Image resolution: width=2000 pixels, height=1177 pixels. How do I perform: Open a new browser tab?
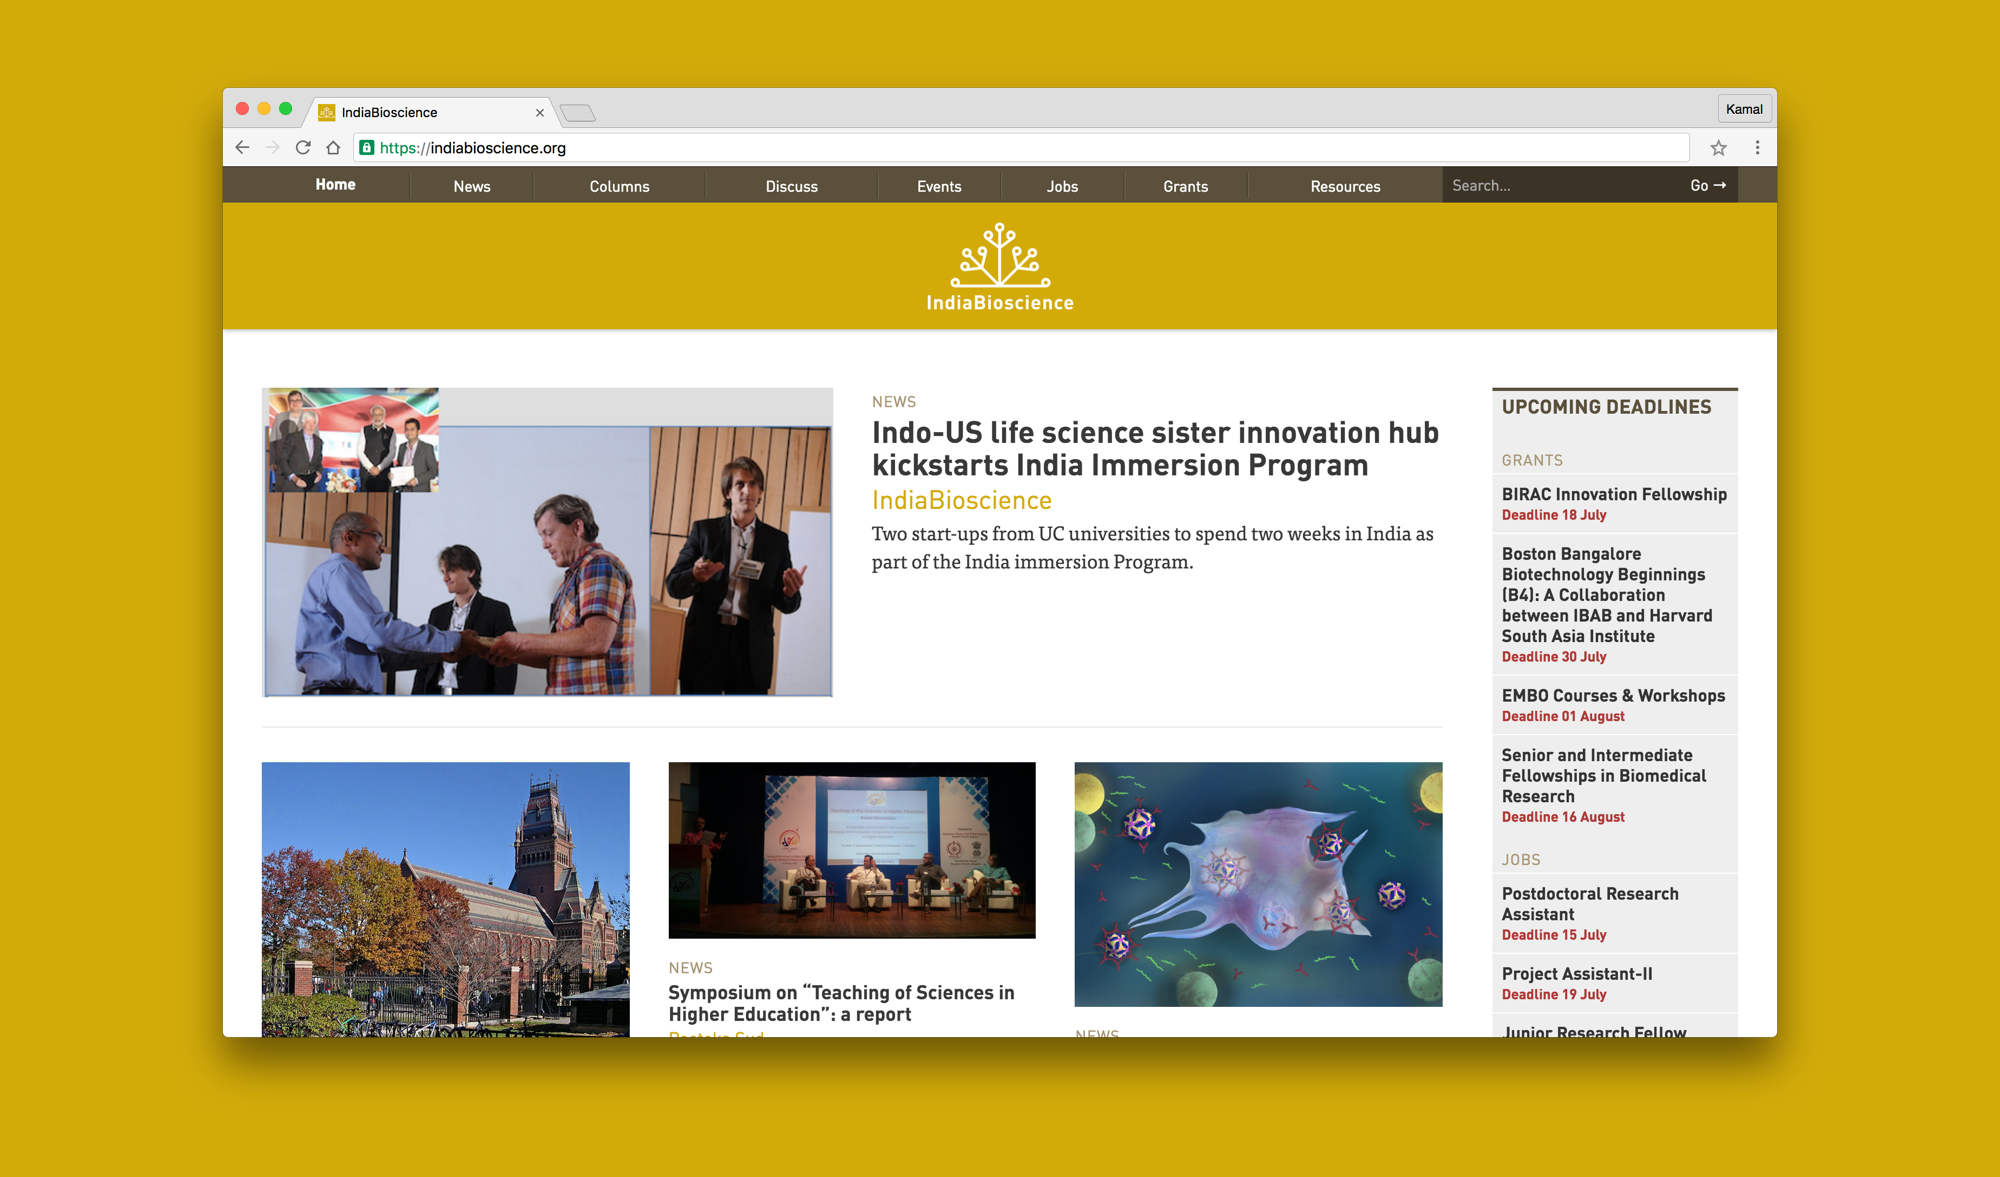click(x=578, y=113)
